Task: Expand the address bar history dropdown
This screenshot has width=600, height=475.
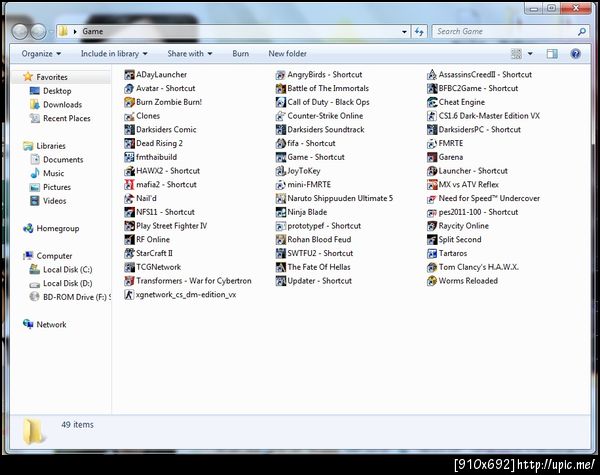Action: point(404,32)
